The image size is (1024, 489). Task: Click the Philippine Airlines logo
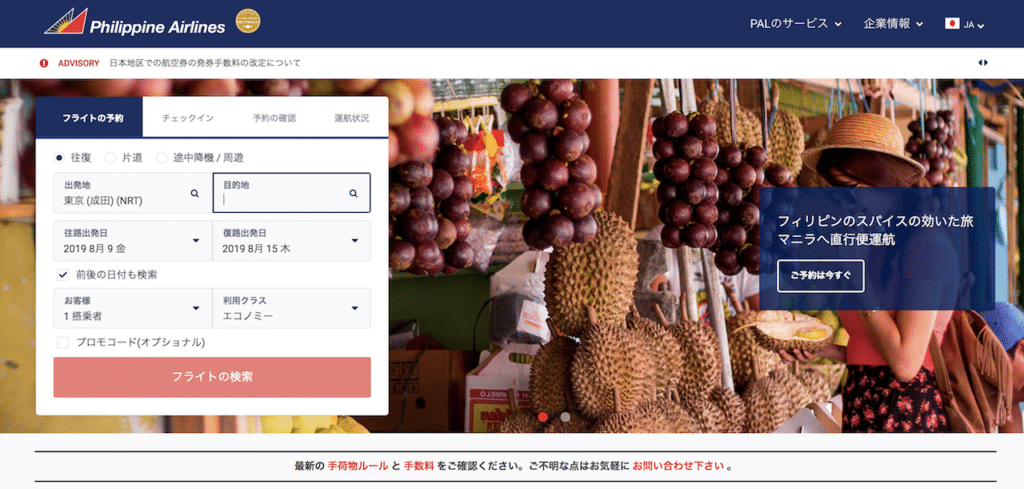135,22
